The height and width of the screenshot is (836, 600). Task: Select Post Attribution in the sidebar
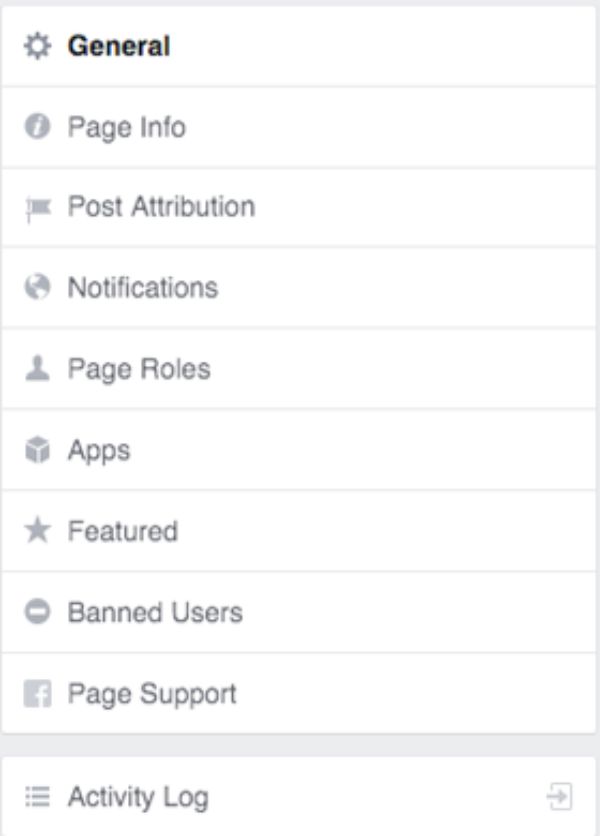click(161, 208)
